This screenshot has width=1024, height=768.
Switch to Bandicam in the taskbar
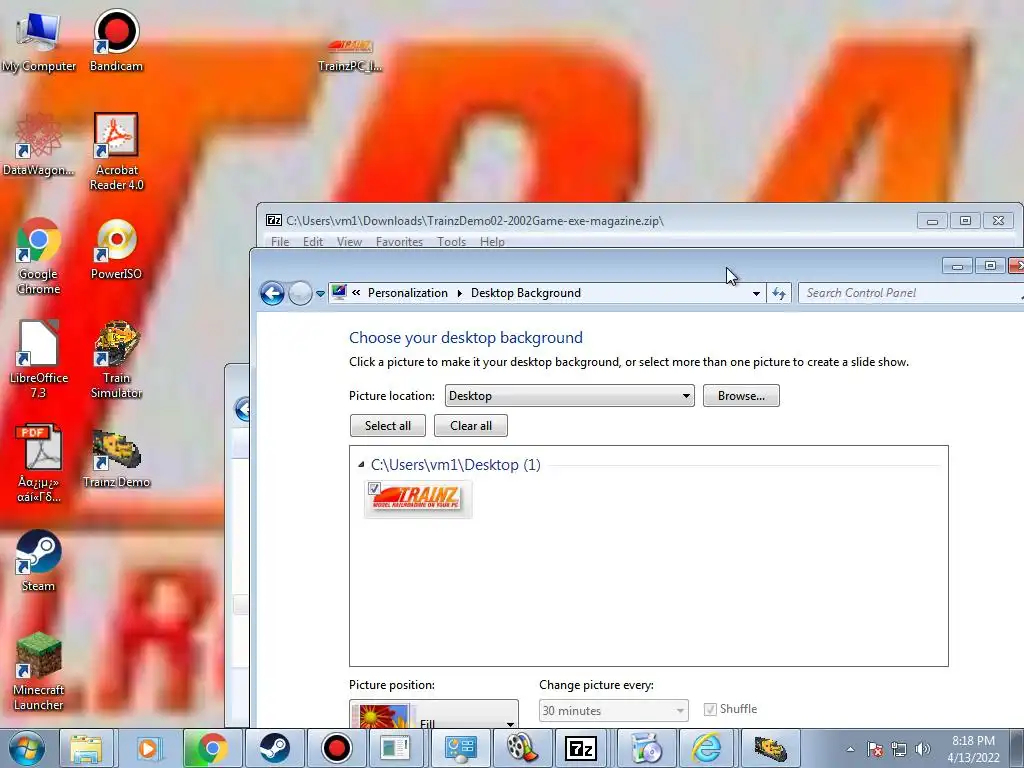(336, 748)
